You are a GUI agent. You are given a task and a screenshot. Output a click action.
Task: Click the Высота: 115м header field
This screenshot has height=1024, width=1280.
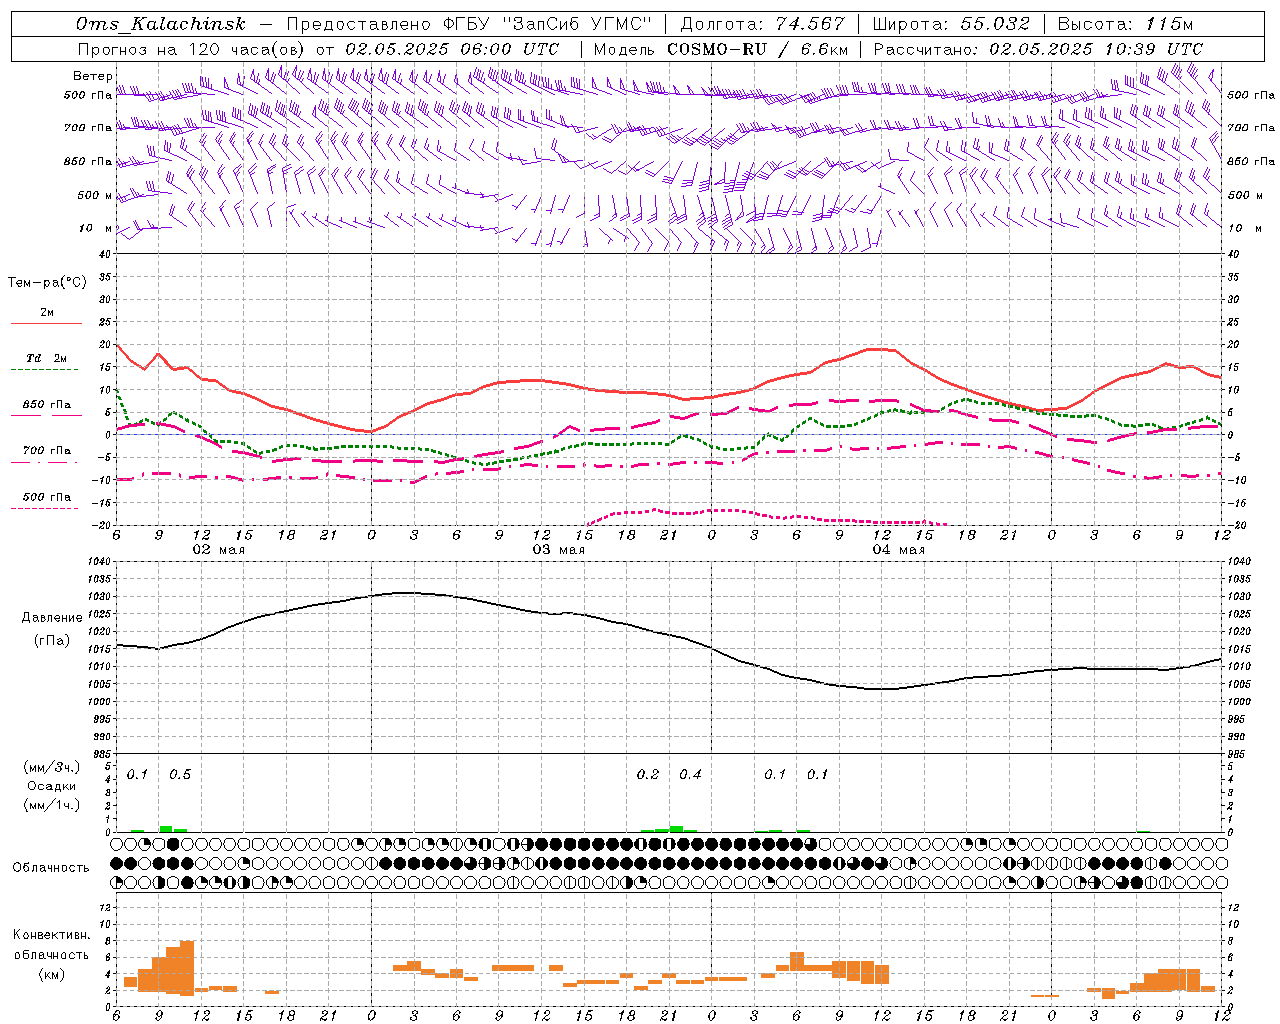click(x=1125, y=24)
